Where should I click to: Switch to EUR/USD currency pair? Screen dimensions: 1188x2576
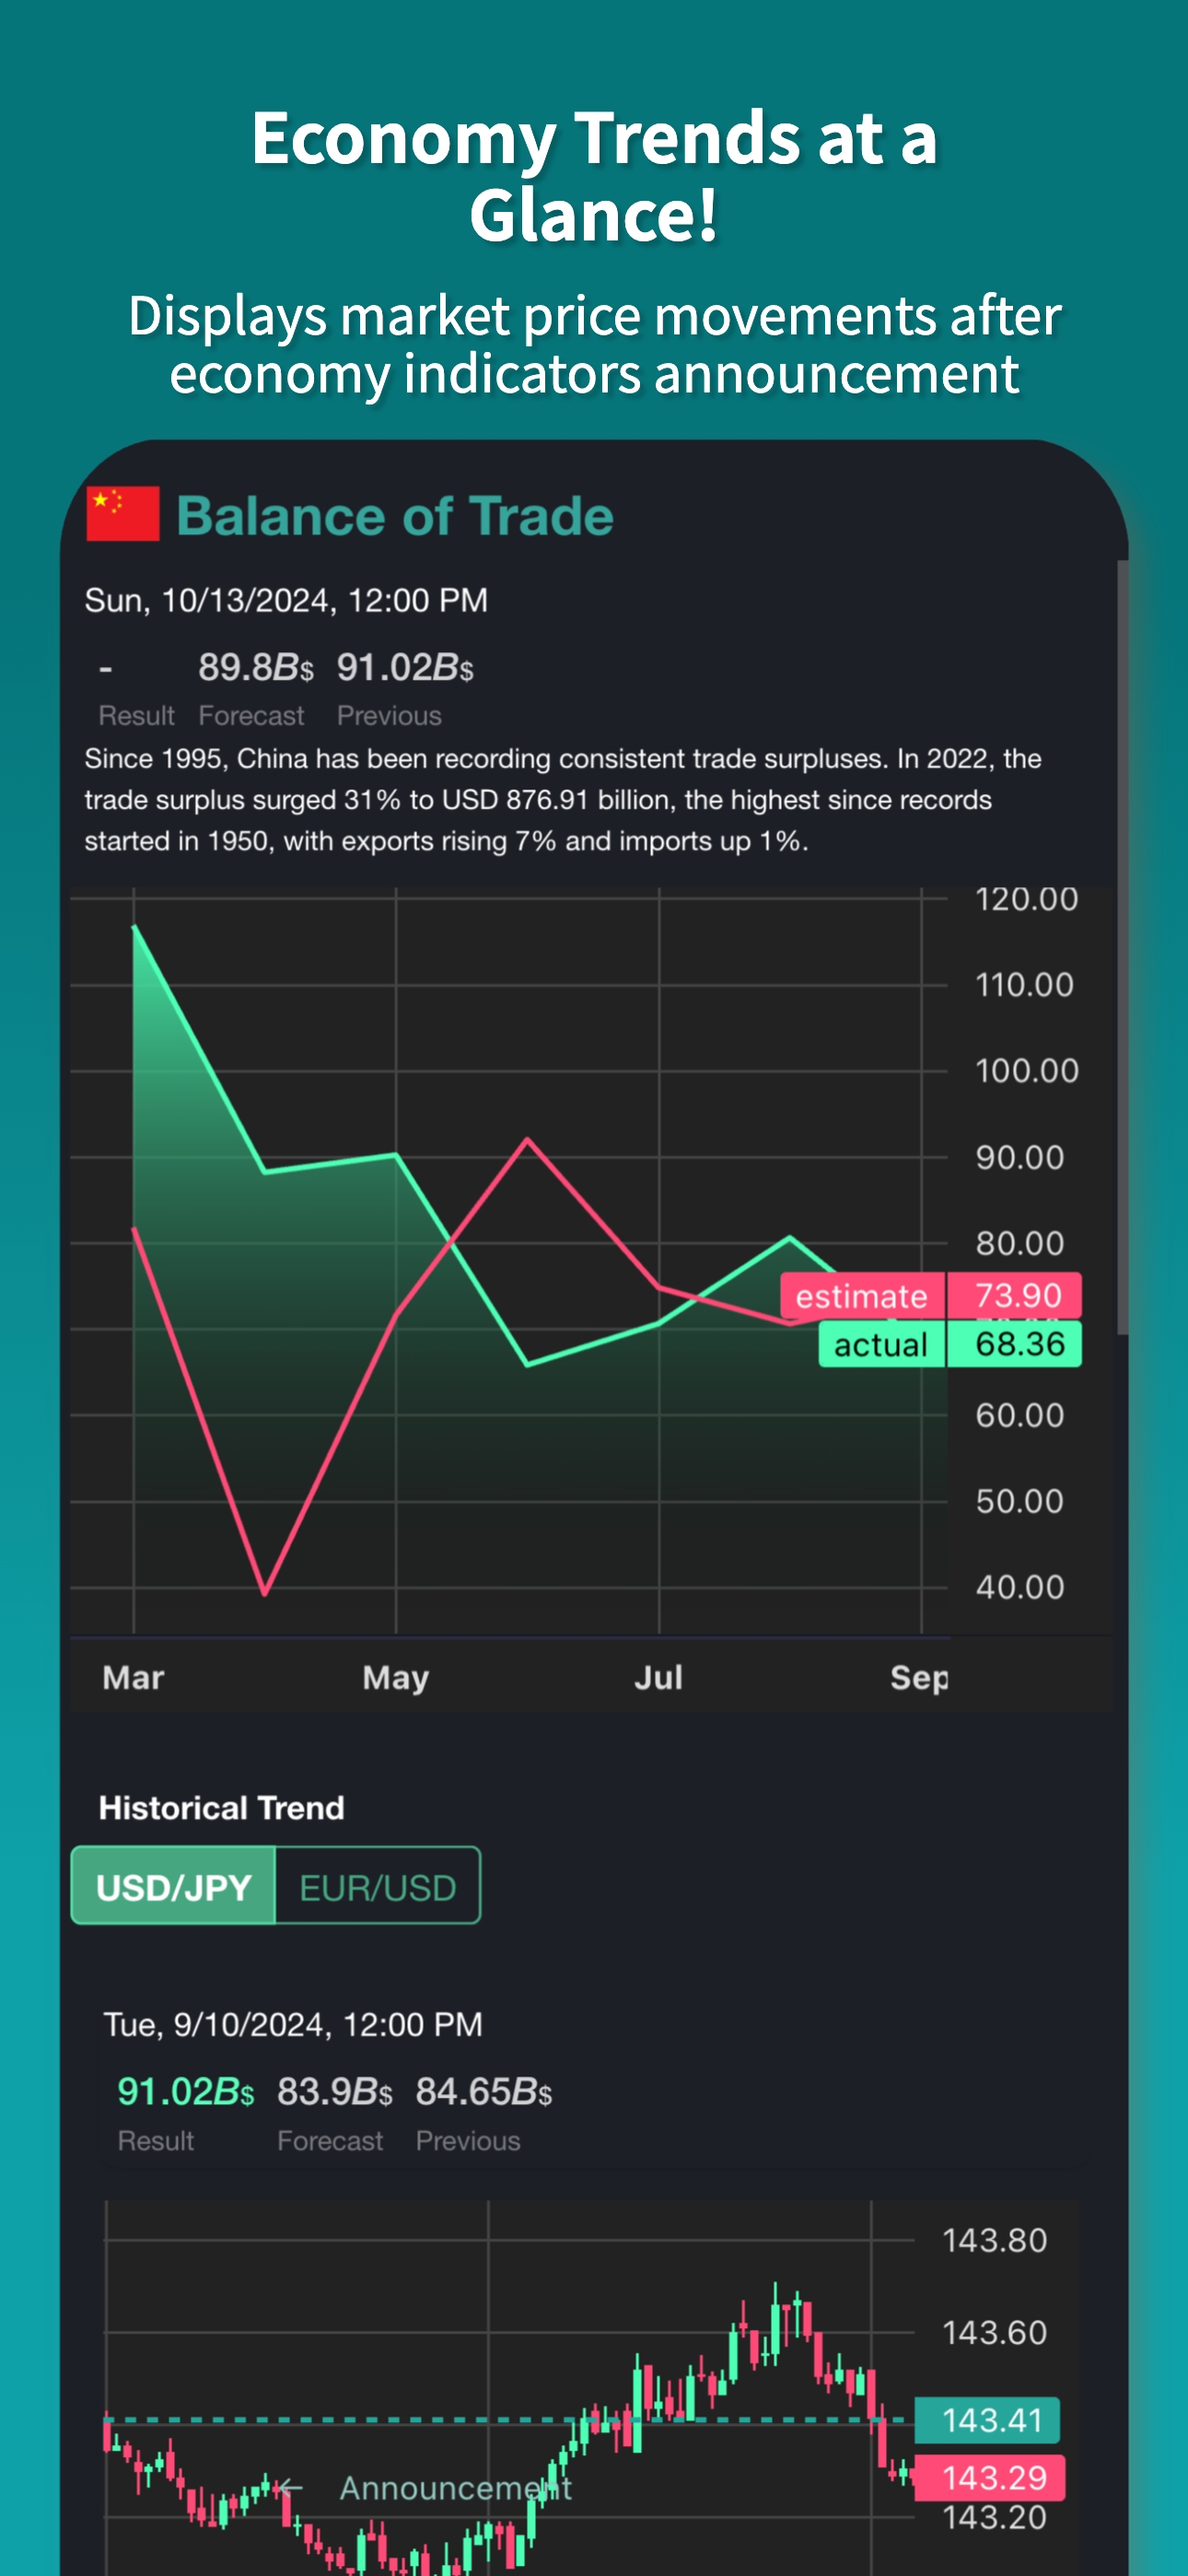[x=378, y=1886]
